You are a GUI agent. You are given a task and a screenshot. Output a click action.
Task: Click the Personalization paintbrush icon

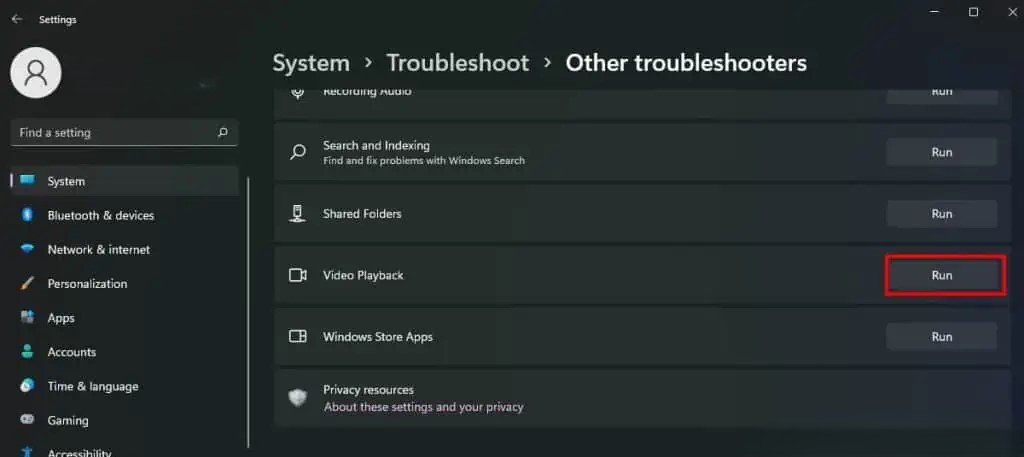pyautogui.click(x=27, y=283)
